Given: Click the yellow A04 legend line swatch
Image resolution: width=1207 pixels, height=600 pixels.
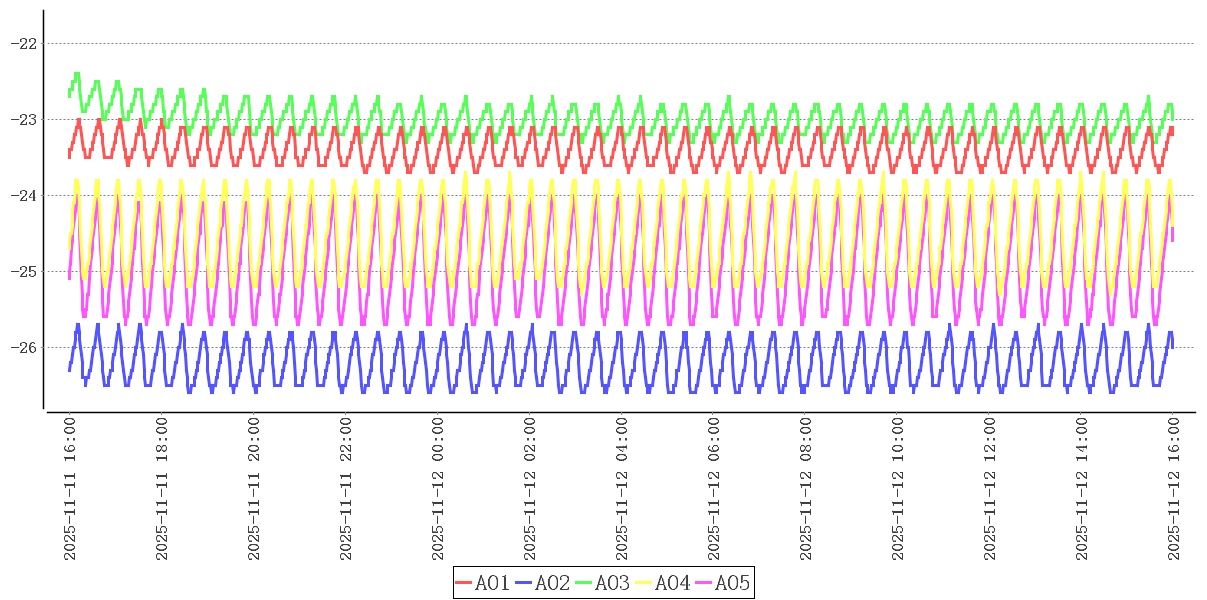Looking at the screenshot, I should click(644, 583).
